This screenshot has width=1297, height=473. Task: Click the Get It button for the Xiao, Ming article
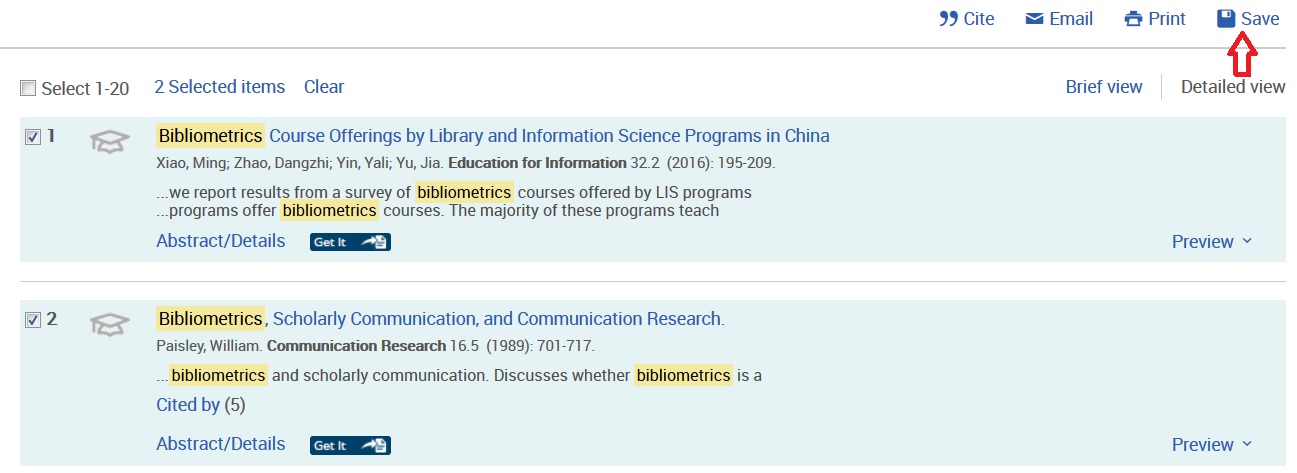tap(350, 242)
